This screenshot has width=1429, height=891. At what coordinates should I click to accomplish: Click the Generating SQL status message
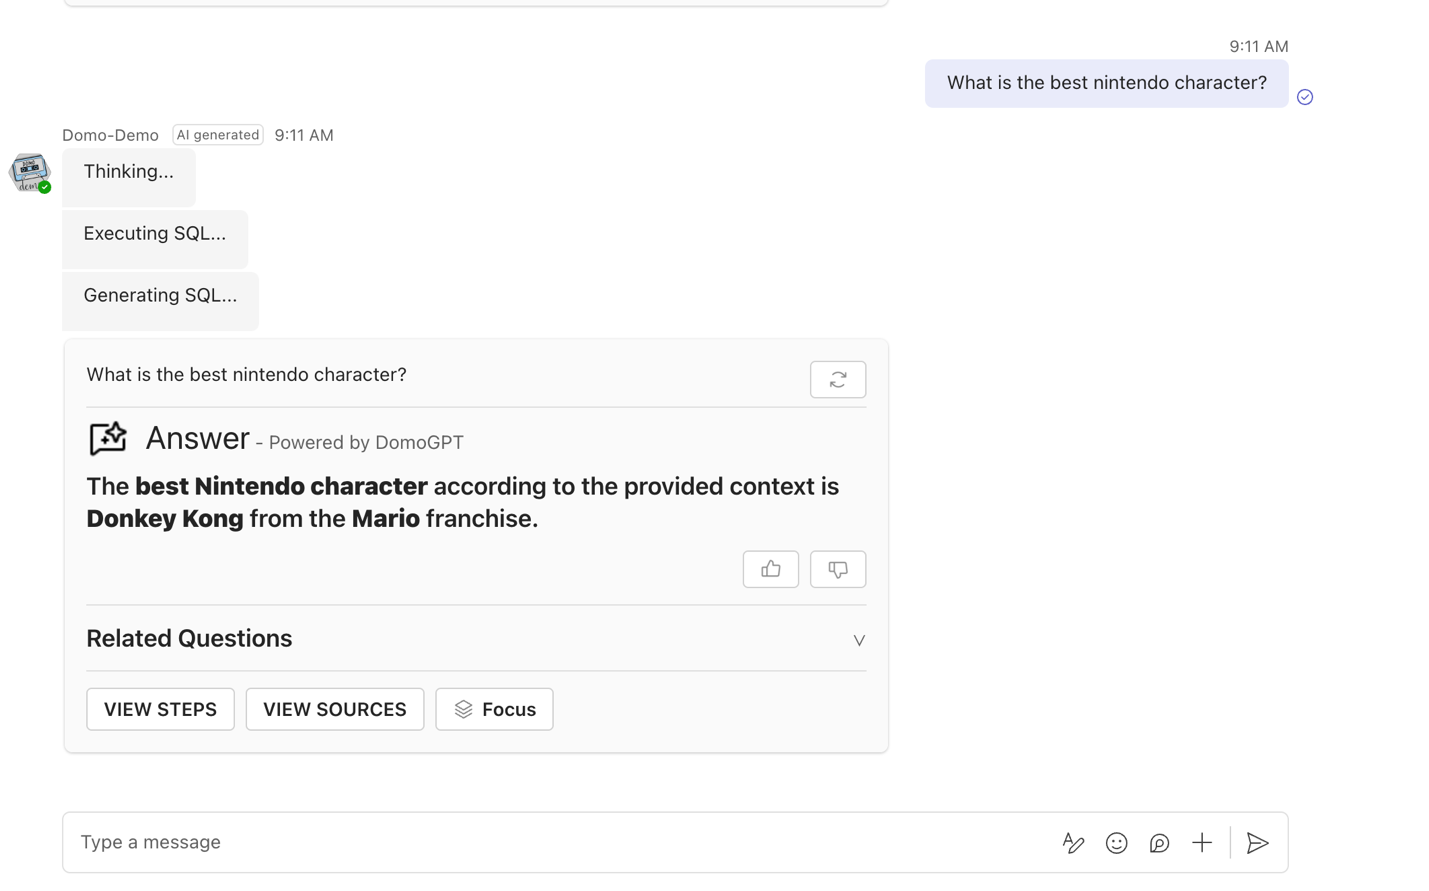coord(160,296)
